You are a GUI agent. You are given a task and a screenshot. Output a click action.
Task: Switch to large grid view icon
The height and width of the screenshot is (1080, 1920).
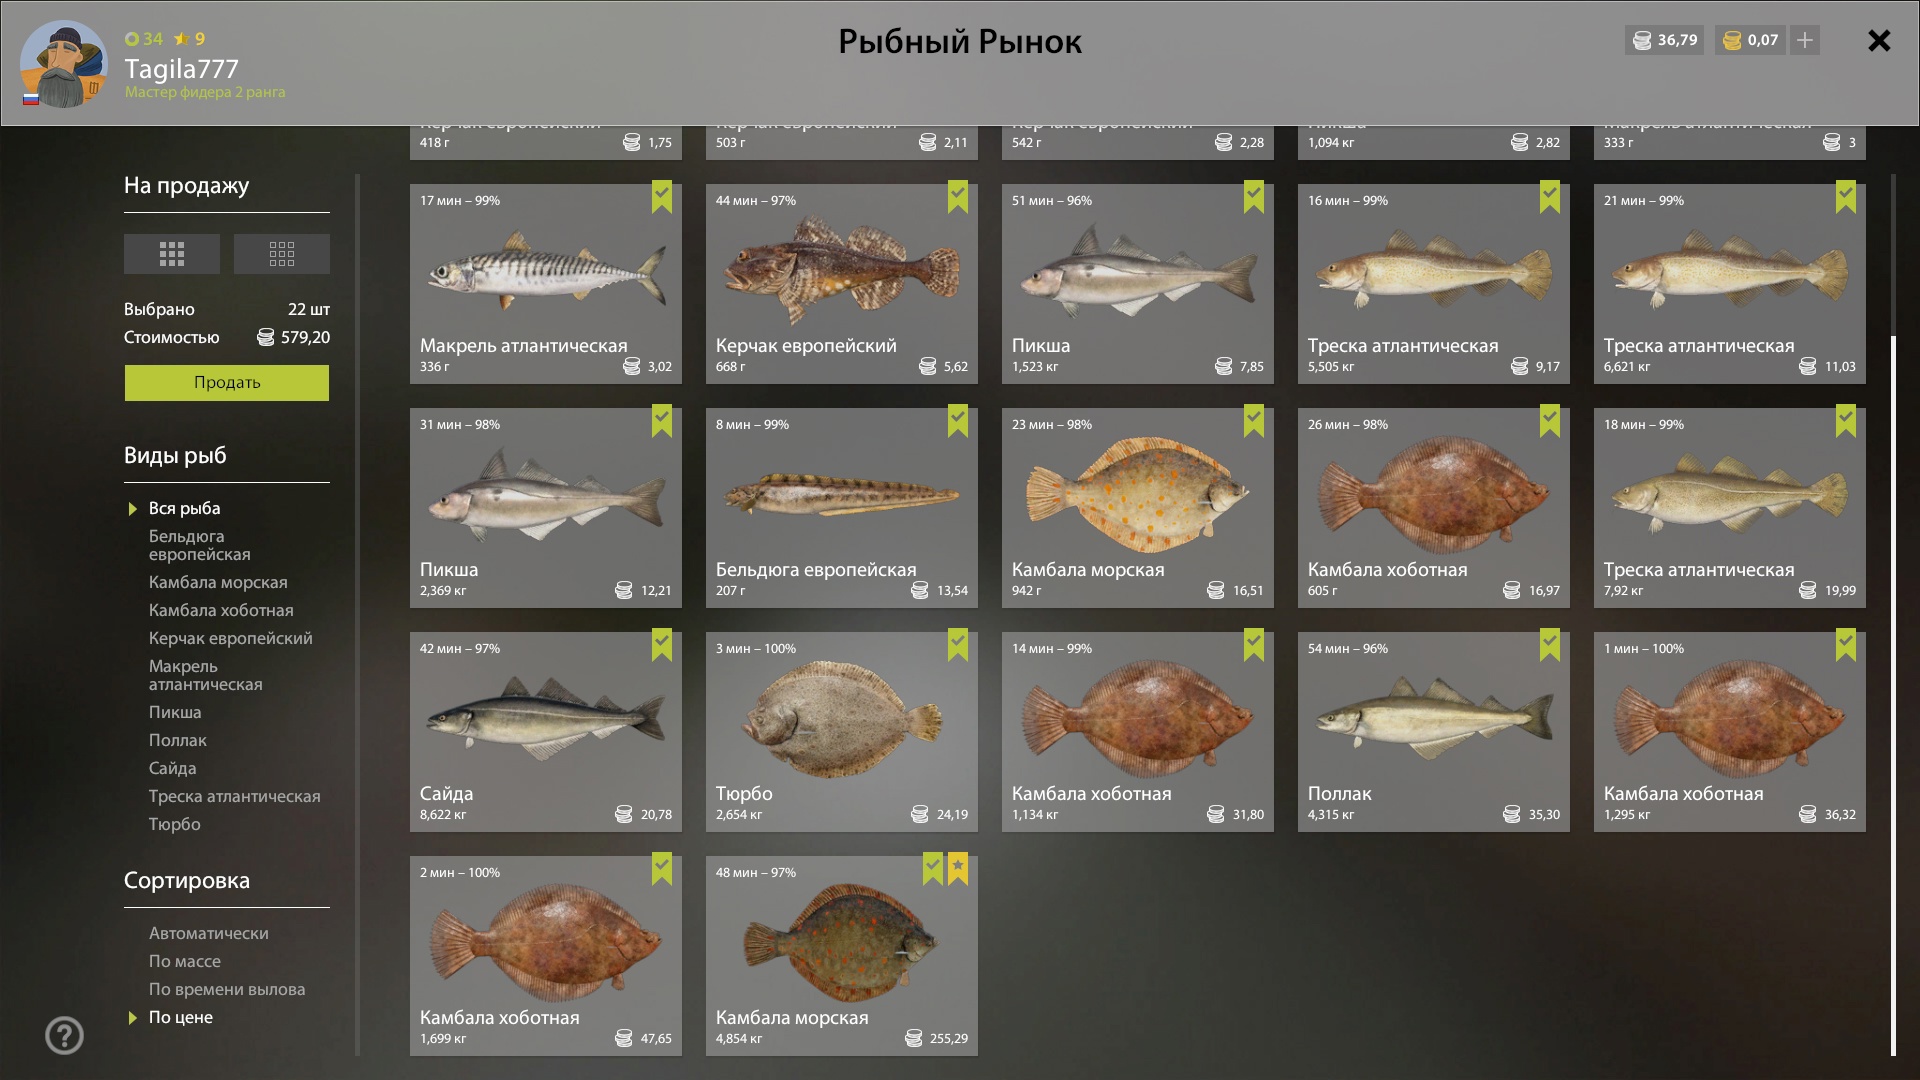(171, 254)
